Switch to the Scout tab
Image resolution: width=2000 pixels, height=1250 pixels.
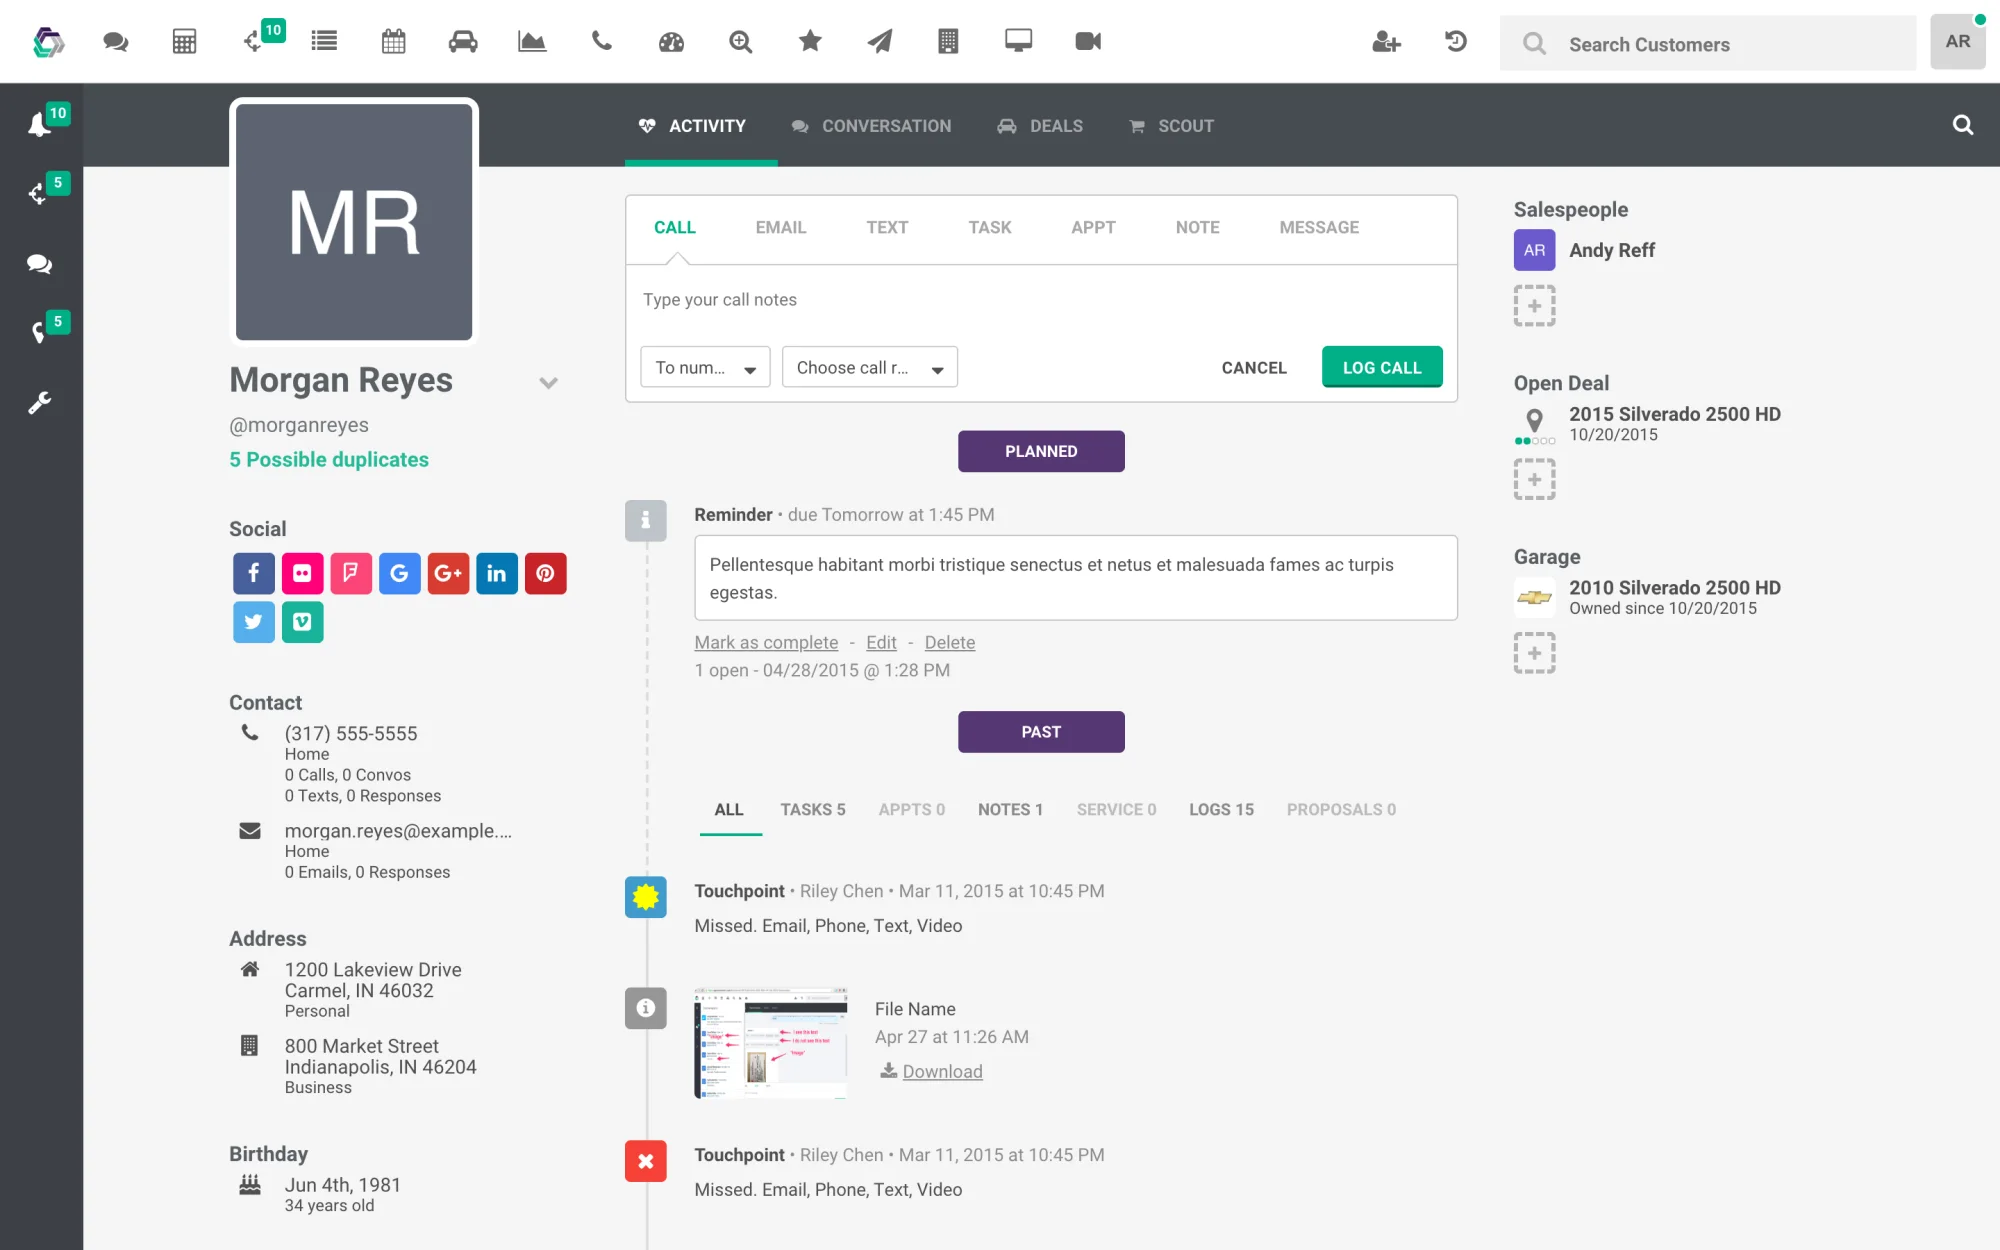pos(1171,126)
